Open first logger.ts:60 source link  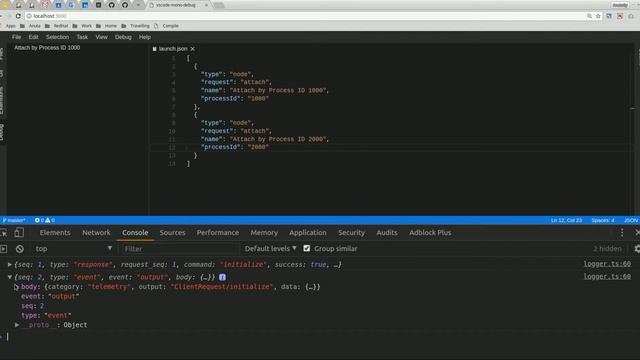pos(607,264)
